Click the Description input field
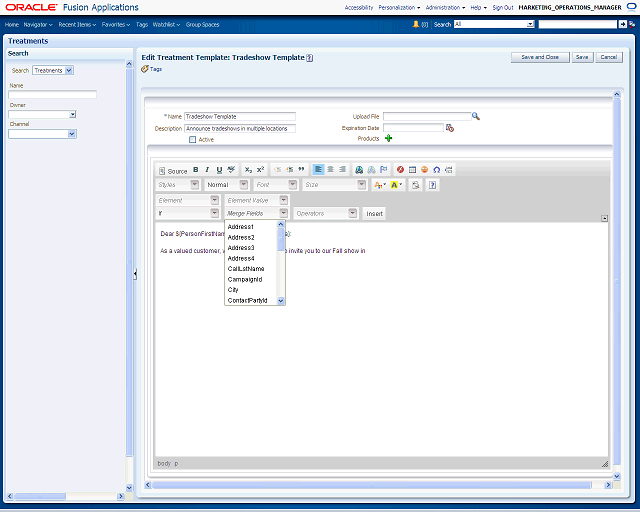 240,128
